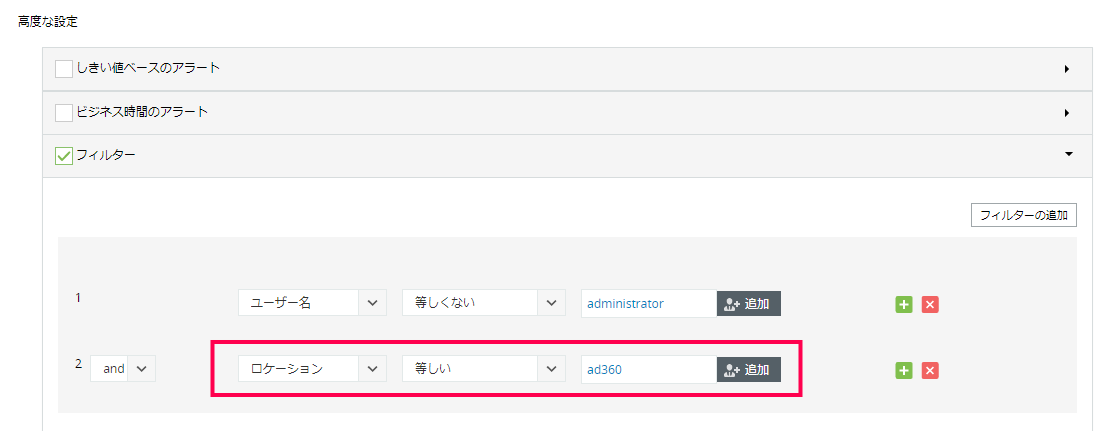The height and width of the screenshot is (431, 1118).
Task: Click the administrator value input field
Action: [x=648, y=303]
